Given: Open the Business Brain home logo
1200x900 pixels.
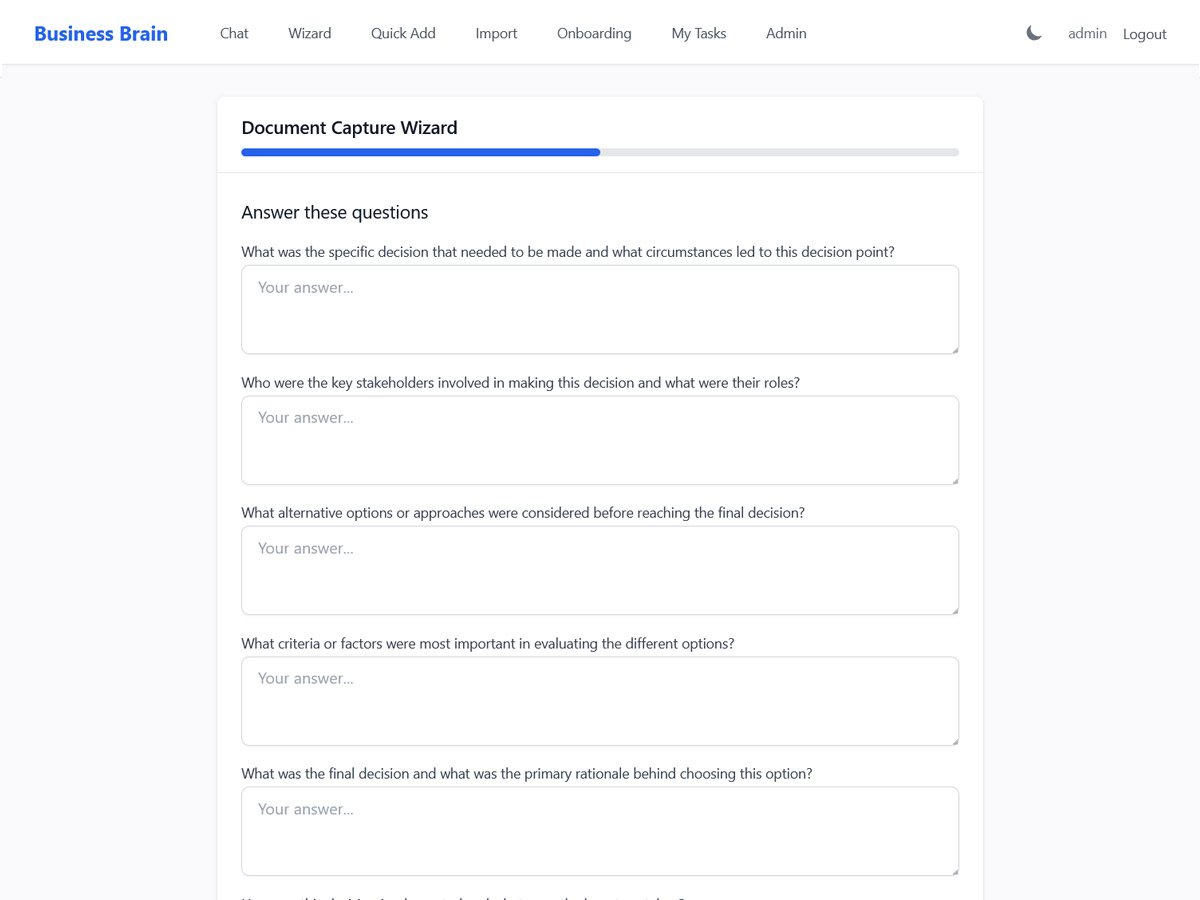Looking at the screenshot, I should [101, 33].
